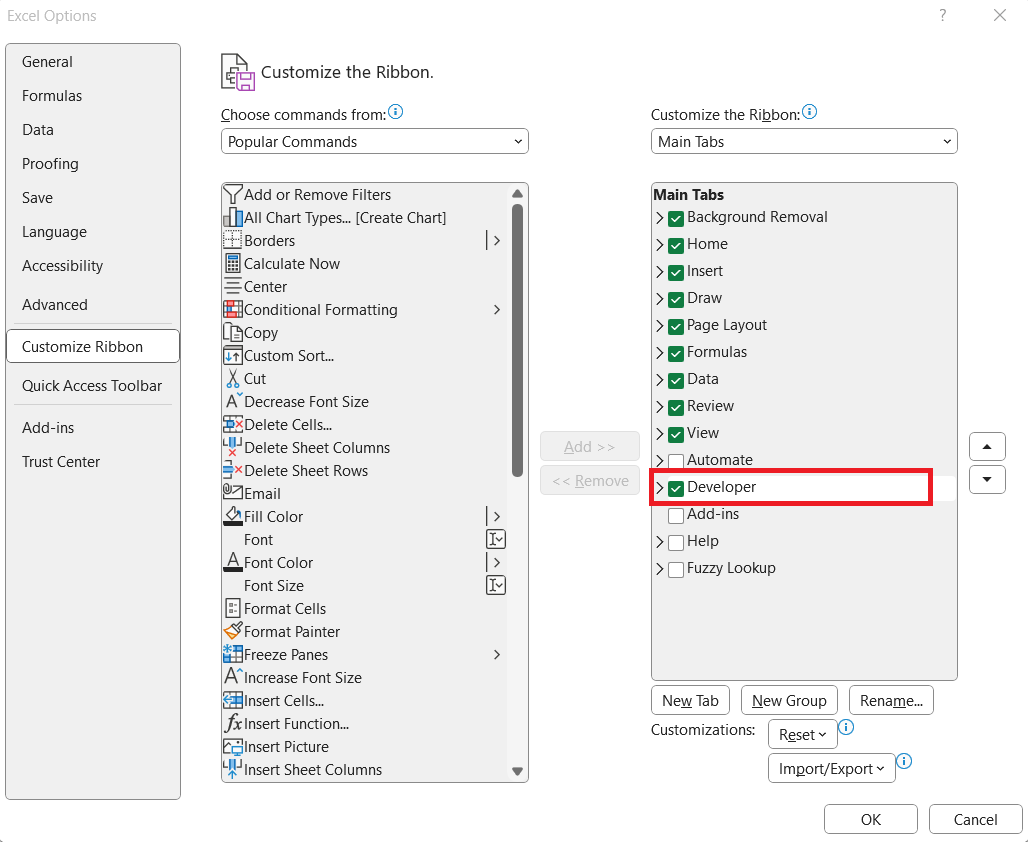Expand the Freeze Panes submenu arrow

497,654
